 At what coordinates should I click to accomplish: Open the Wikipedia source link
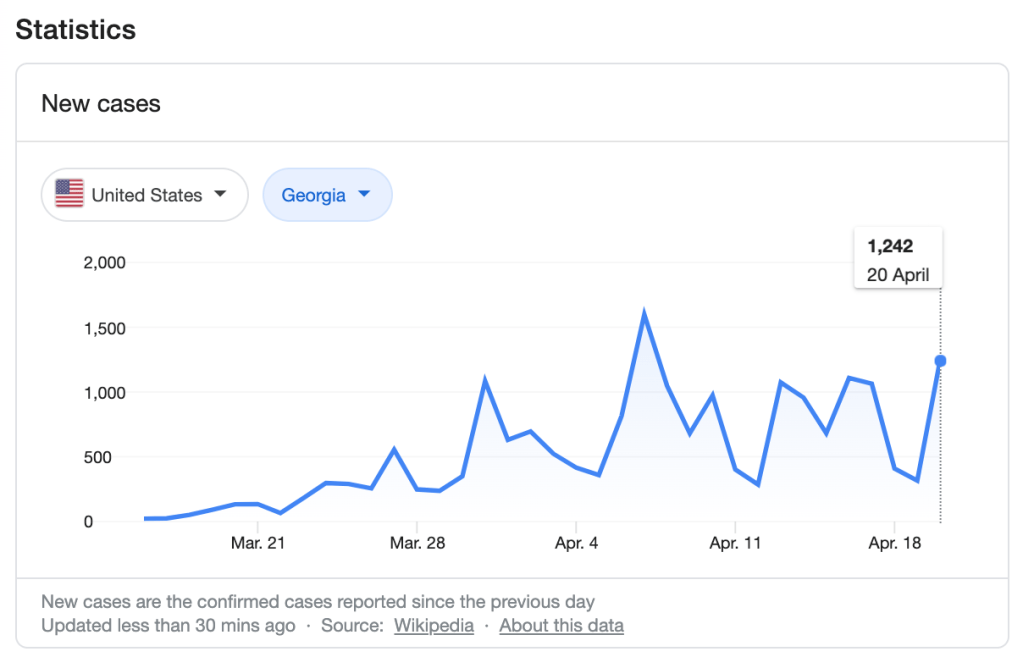click(433, 626)
